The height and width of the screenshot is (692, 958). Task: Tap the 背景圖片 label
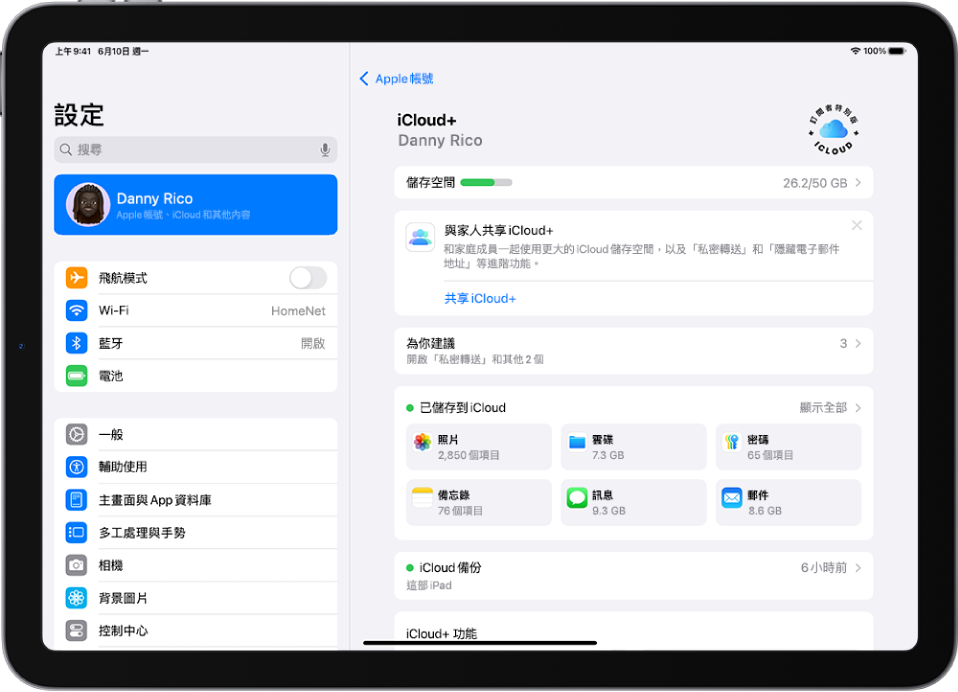click(123, 598)
